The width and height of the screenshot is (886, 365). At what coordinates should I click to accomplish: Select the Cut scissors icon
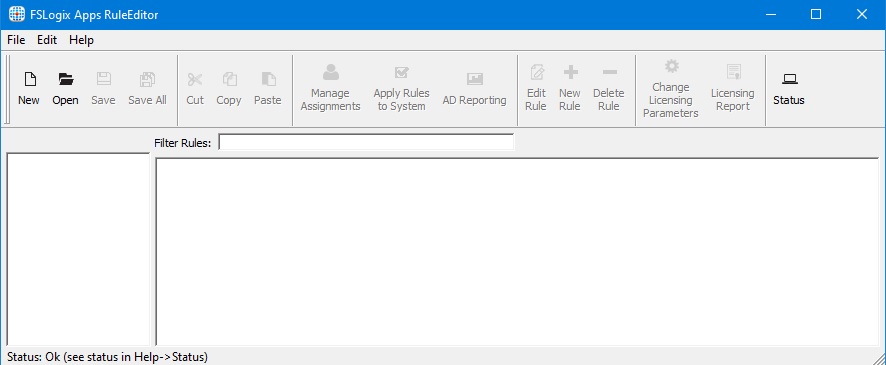tap(195, 80)
